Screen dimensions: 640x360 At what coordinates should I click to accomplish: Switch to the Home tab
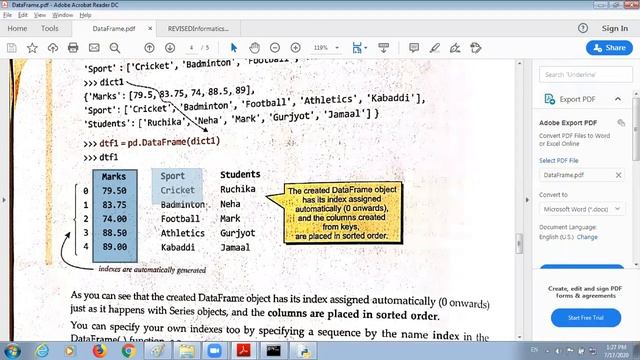pyautogui.click(x=17, y=29)
